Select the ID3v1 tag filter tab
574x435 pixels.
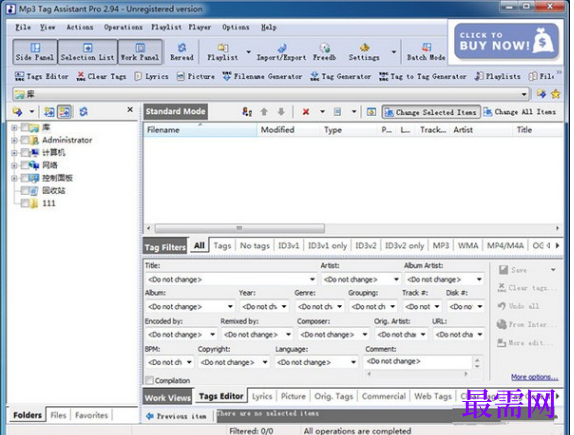pyautogui.click(x=288, y=246)
